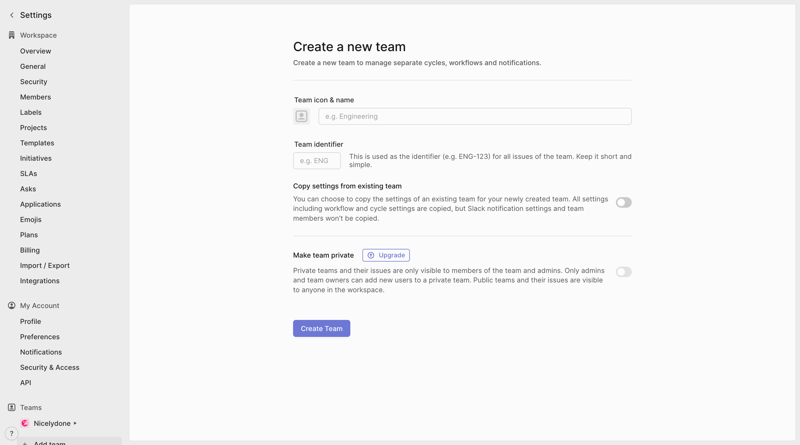Select the Nicelydone team
This screenshot has width=800, height=445.
52,424
